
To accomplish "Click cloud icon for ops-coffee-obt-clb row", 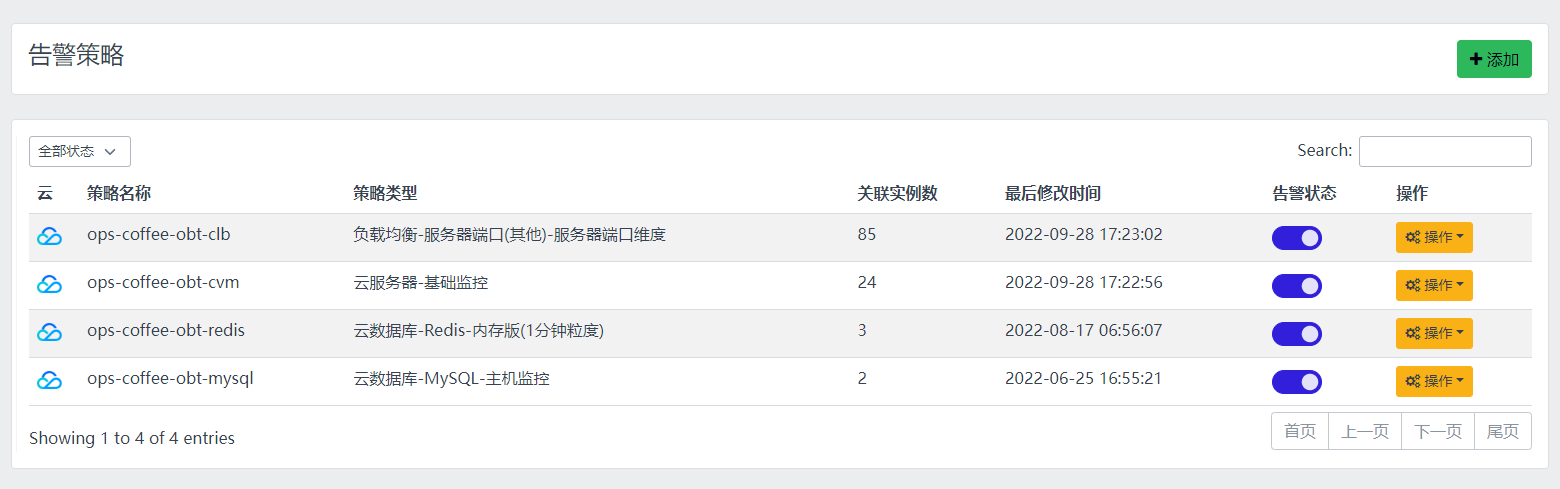I will click(50, 236).
